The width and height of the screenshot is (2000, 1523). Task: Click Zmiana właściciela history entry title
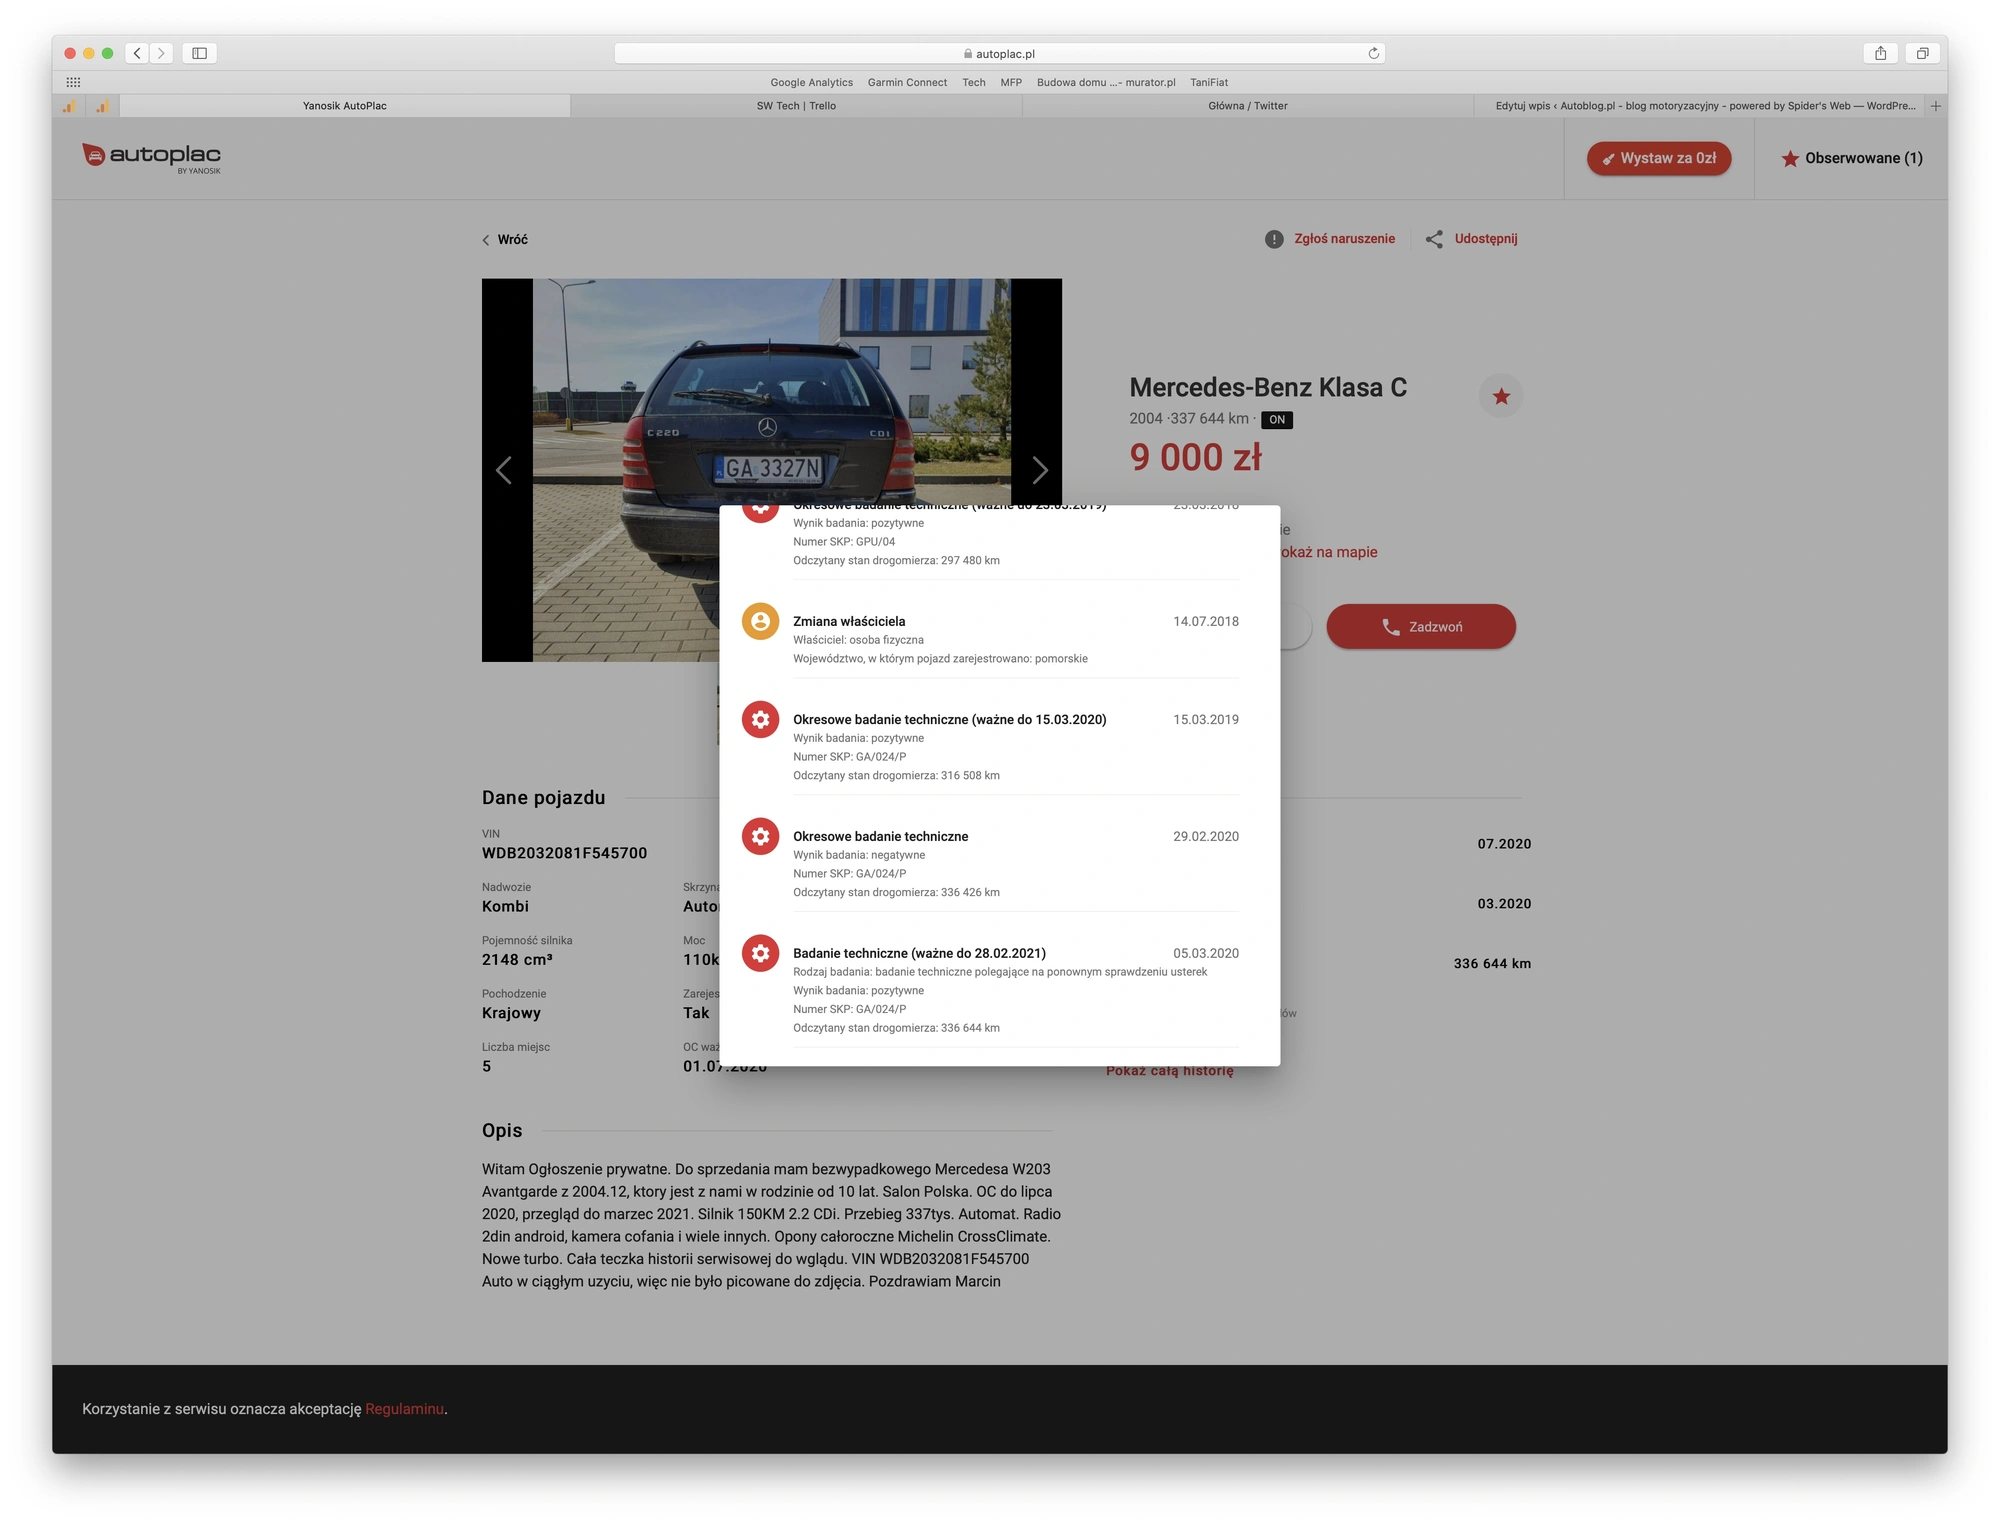tap(849, 621)
